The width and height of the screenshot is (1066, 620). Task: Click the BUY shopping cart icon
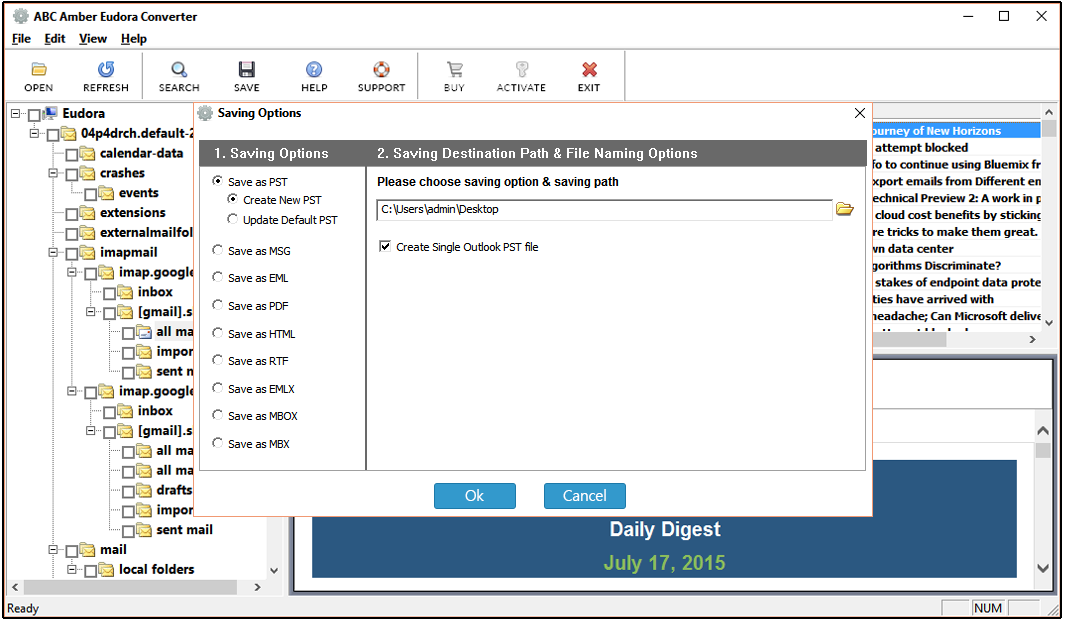click(454, 69)
